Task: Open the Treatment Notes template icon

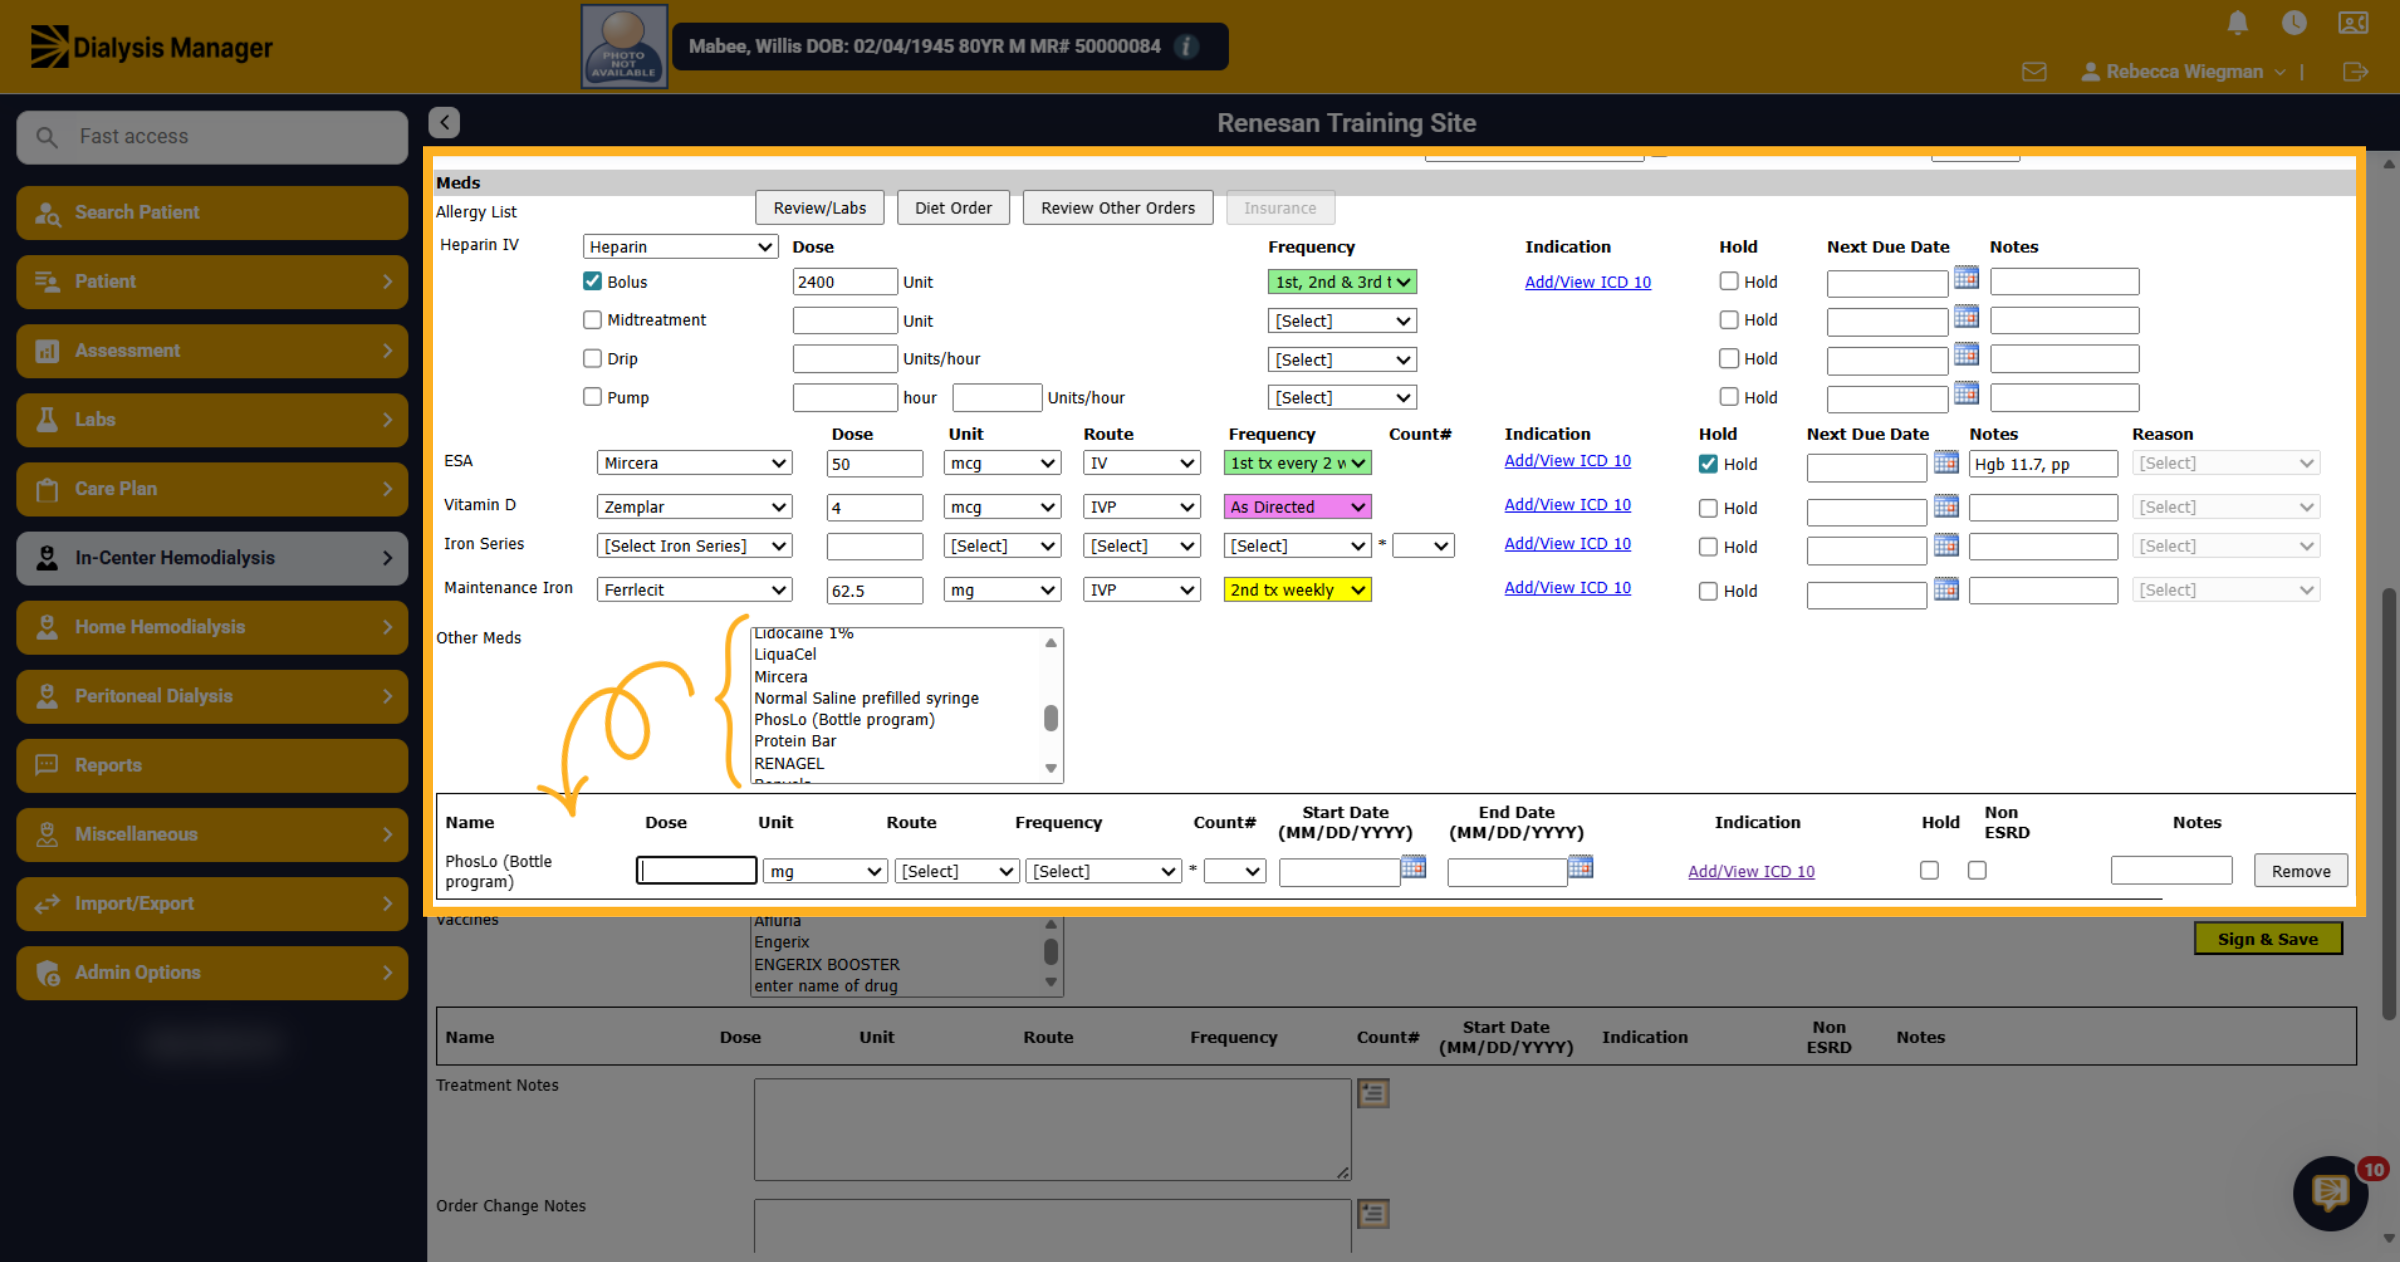Action: (x=1373, y=1093)
